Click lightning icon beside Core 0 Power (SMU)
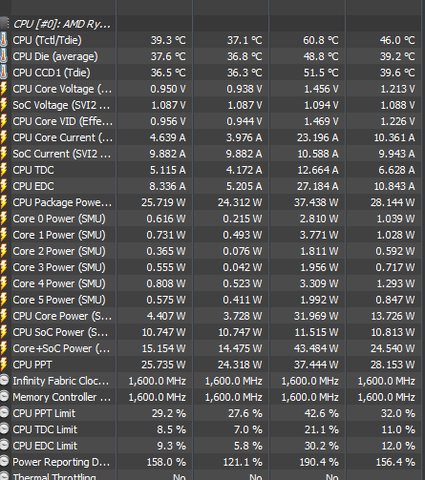The height and width of the screenshot is (480, 425). (x=4, y=219)
